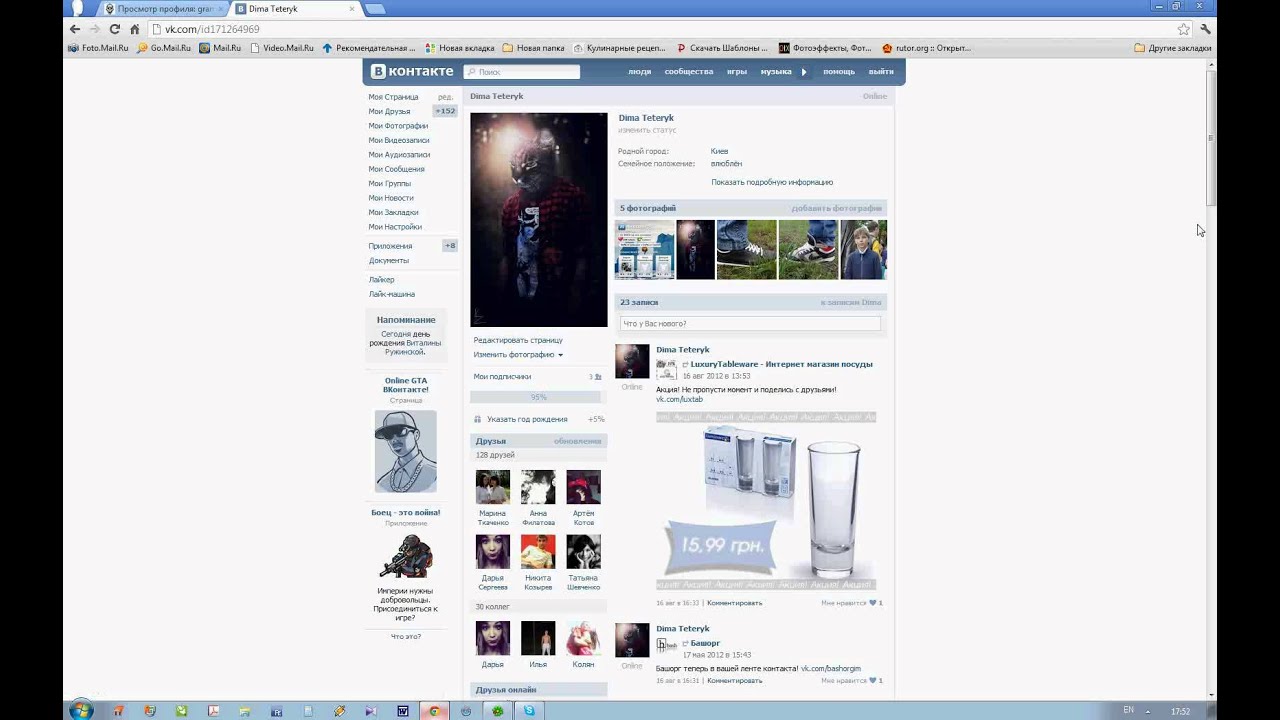Open 'Мои Видеозаписи' in sidebar
This screenshot has height=720, width=1280.
click(x=399, y=140)
